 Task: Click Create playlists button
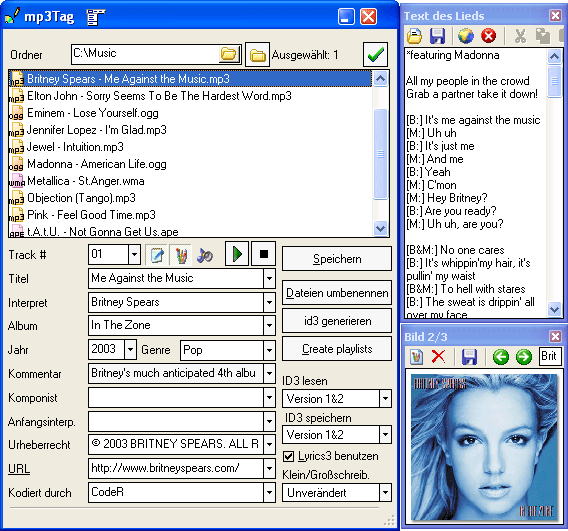(x=337, y=349)
